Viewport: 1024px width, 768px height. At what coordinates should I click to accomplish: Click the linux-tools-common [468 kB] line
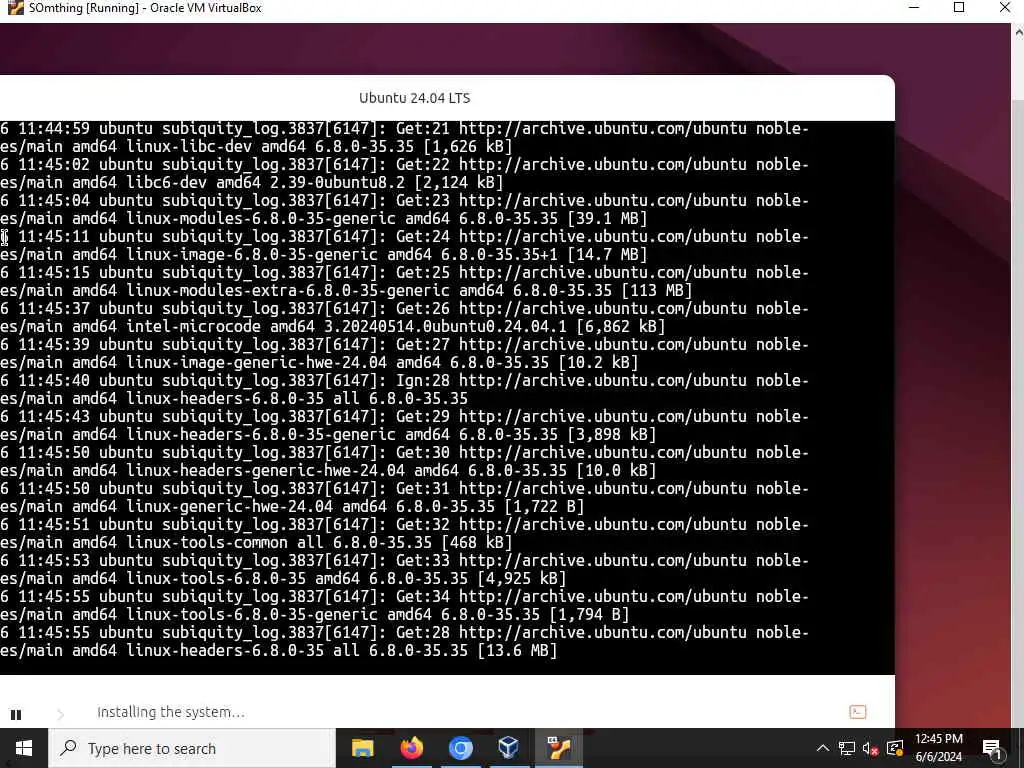[256, 542]
